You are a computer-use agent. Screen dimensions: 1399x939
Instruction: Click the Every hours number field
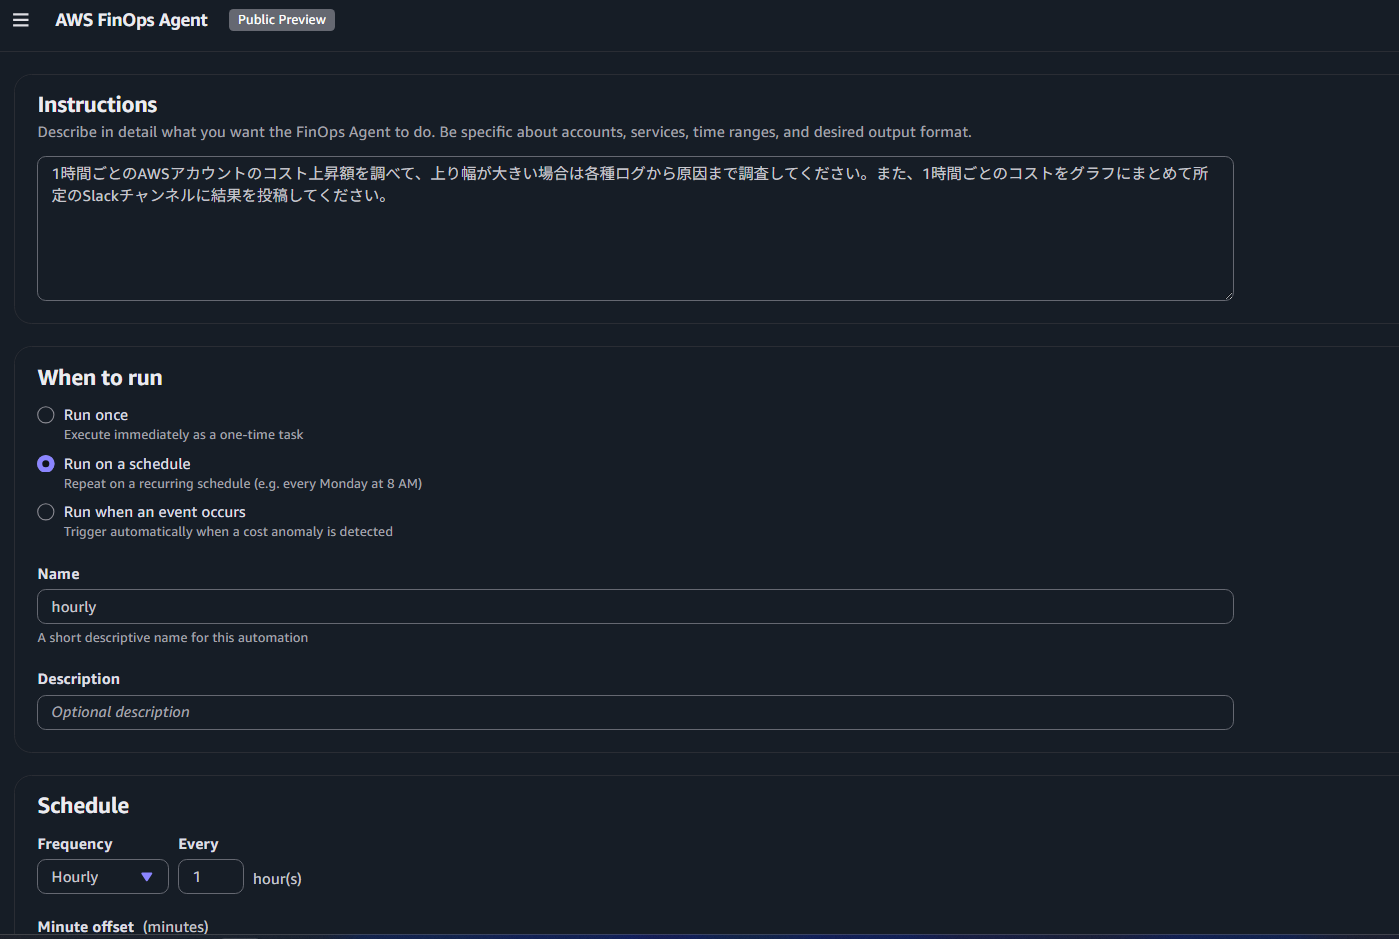point(211,877)
